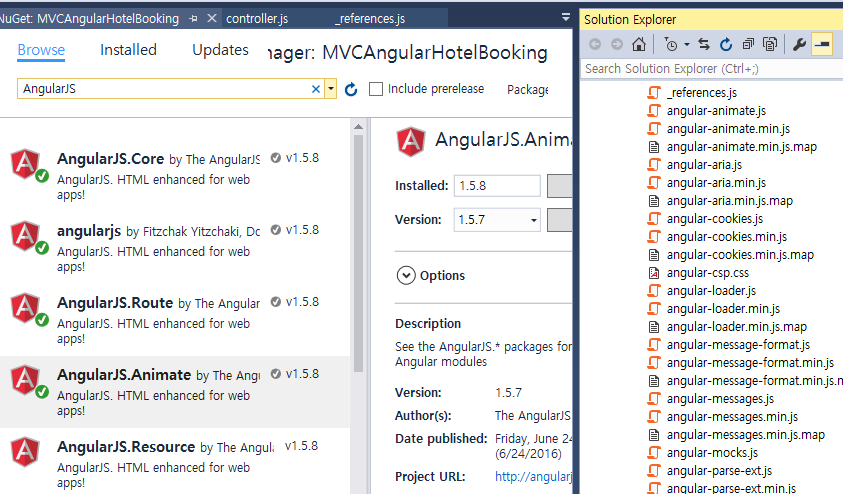
Task: Open the Project URL link
Action: [x=533, y=476]
